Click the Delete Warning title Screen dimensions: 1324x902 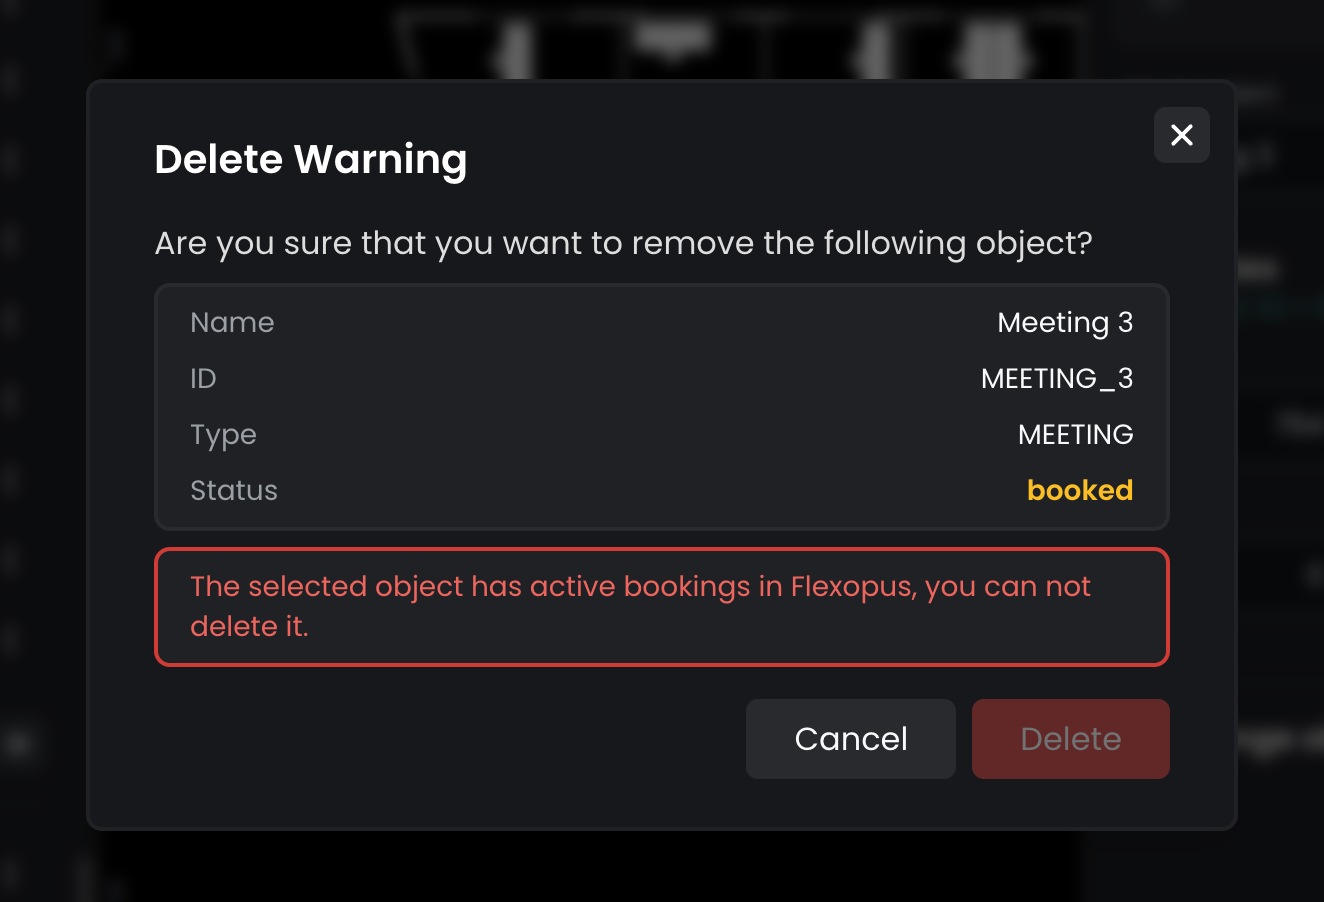pyautogui.click(x=310, y=160)
